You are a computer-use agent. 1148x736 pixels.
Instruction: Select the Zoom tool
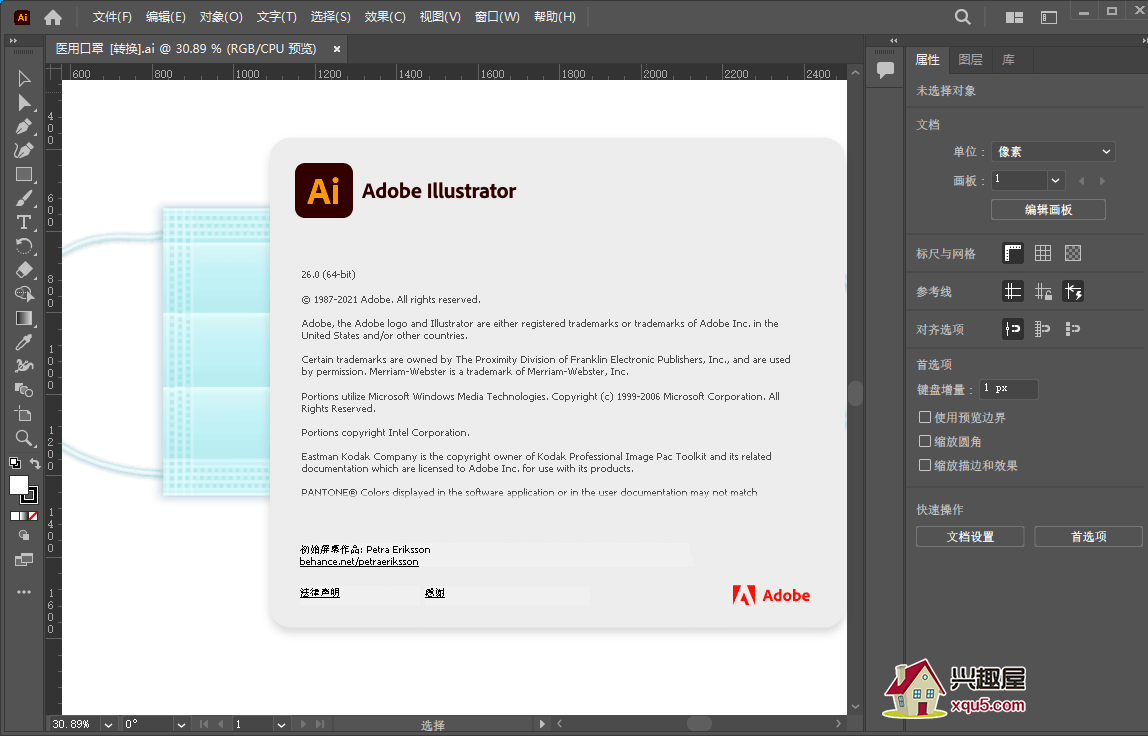click(24, 438)
